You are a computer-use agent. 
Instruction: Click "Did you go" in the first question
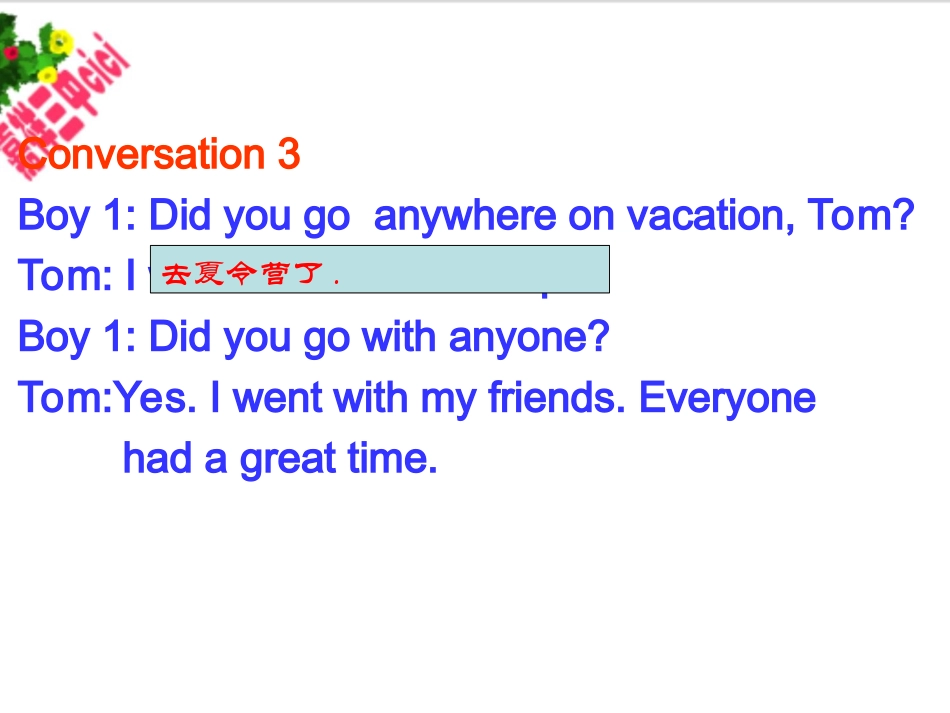[x=249, y=216]
